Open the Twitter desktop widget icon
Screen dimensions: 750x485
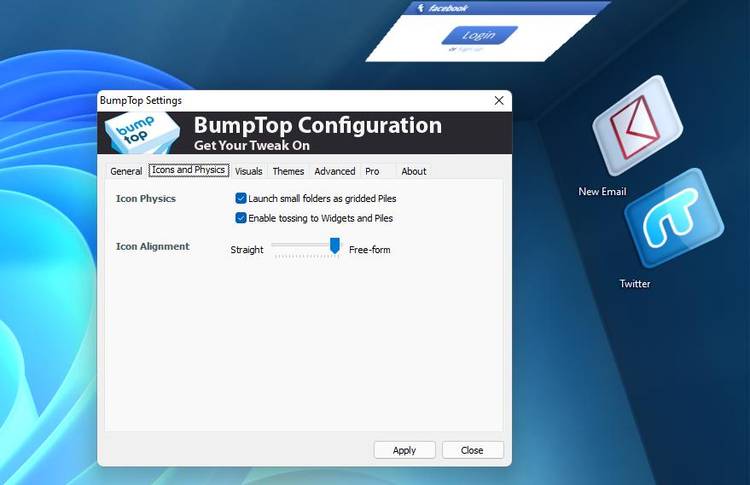(674, 218)
